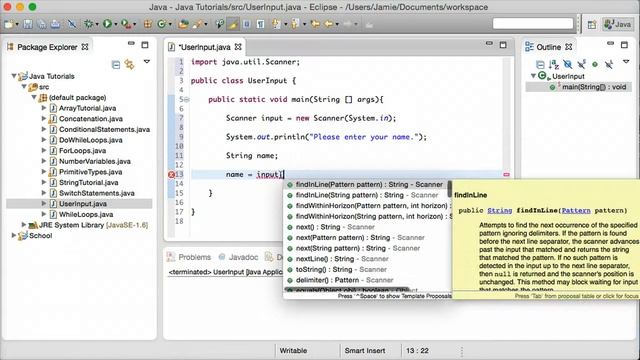Toggle alphabetical Sort in the Outline view
The width and height of the screenshot is (640, 360).
[553, 64]
